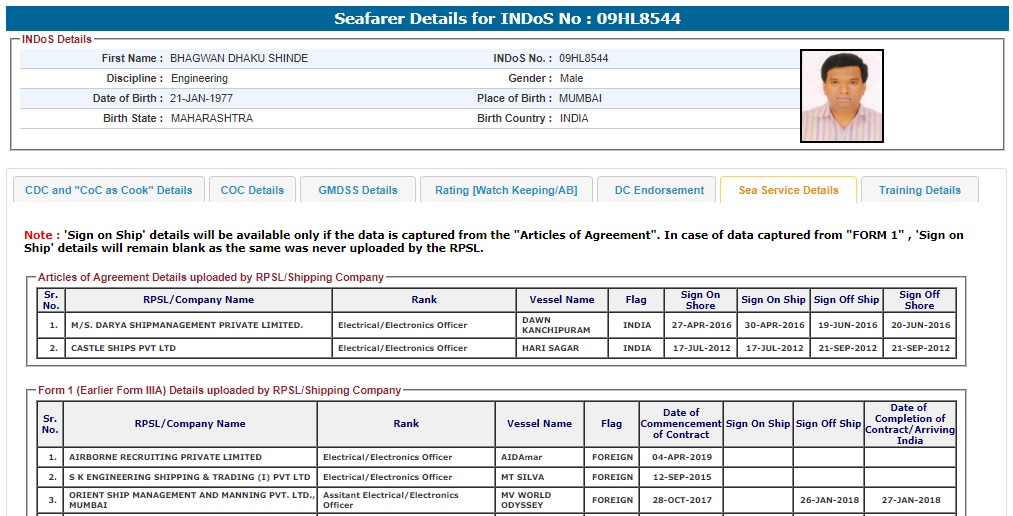1013x516 pixels.
Task: Click the AIRBORNE RECRUITING PRIVATE LIMITED entry
Action: pyautogui.click(x=165, y=457)
